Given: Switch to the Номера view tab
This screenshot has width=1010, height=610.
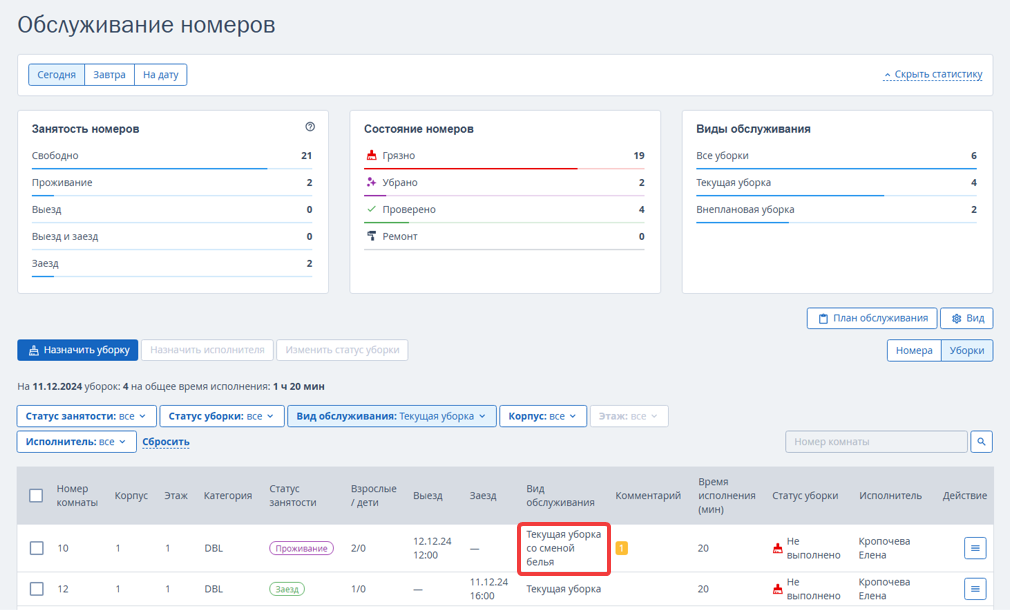Looking at the screenshot, I should click(914, 350).
